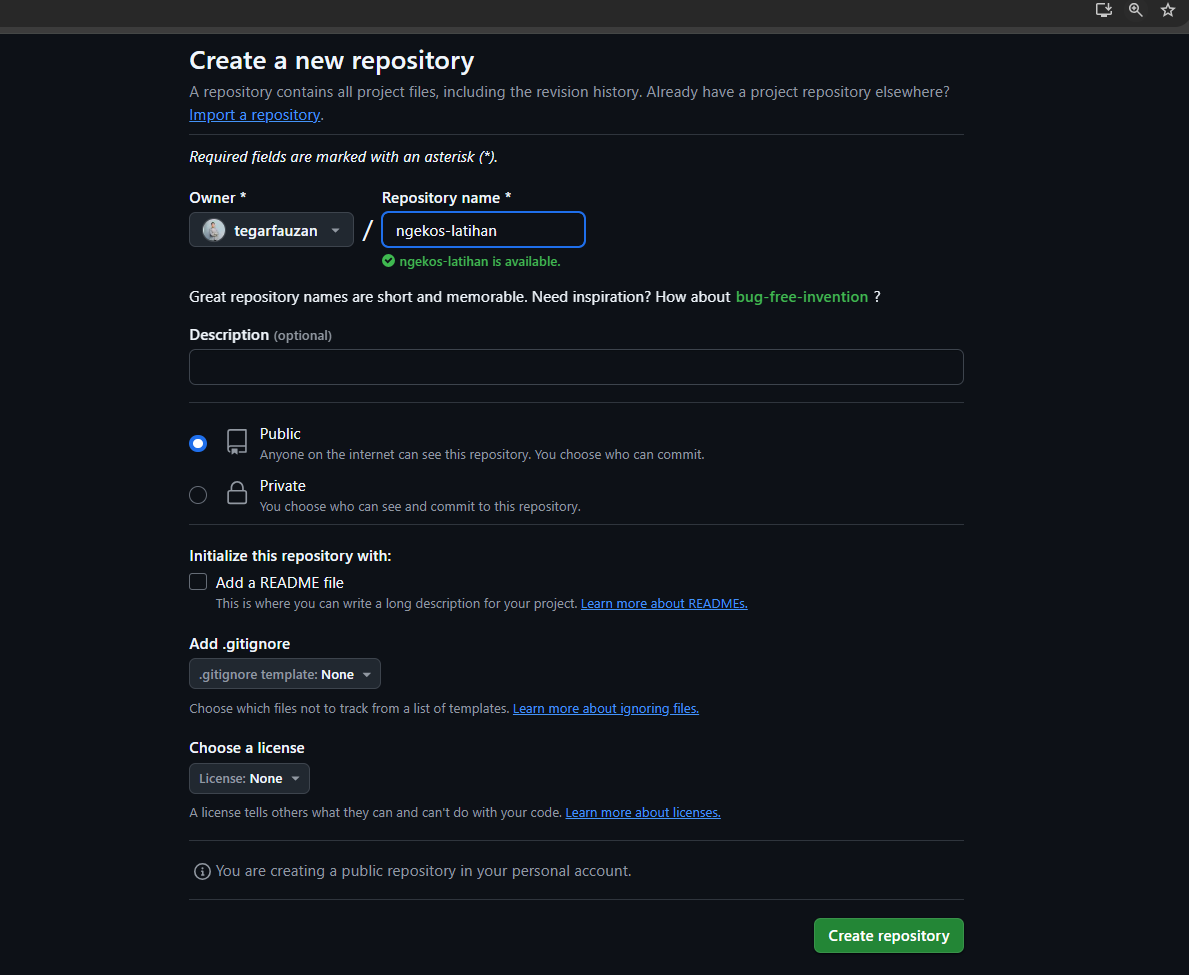Open Learn more about ignoring files link
This screenshot has height=975, width=1189.
point(606,708)
